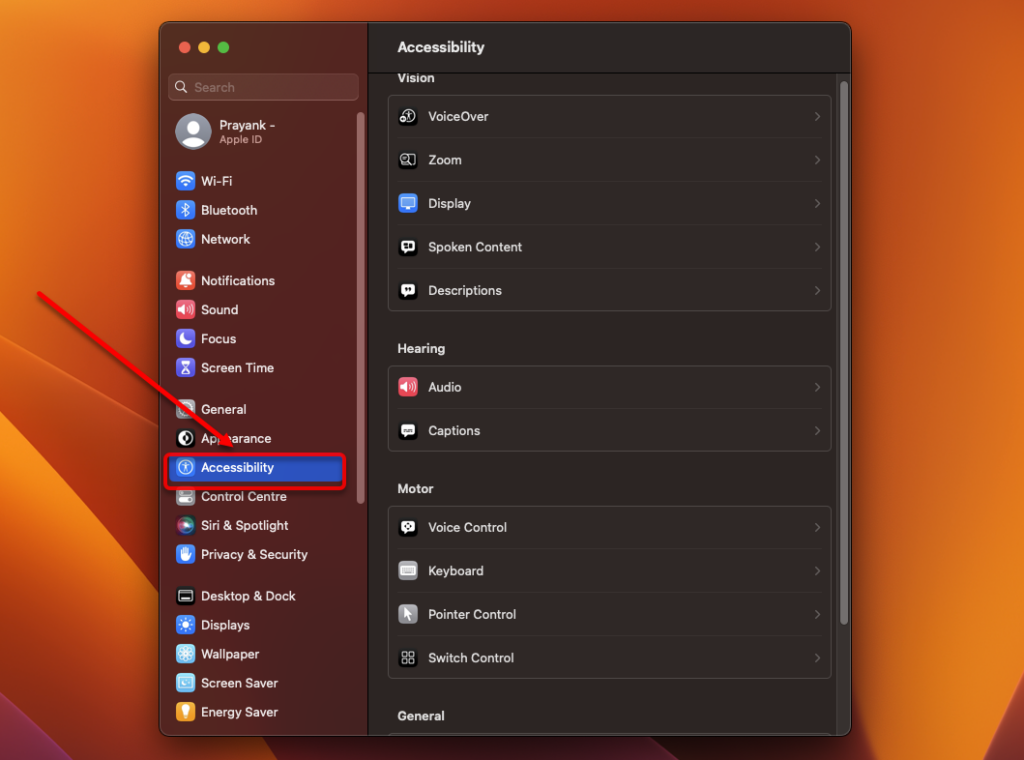Viewport: 1024px width, 760px height.
Task: Click the Keyboard icon under Motor
Action: [408, 571]
